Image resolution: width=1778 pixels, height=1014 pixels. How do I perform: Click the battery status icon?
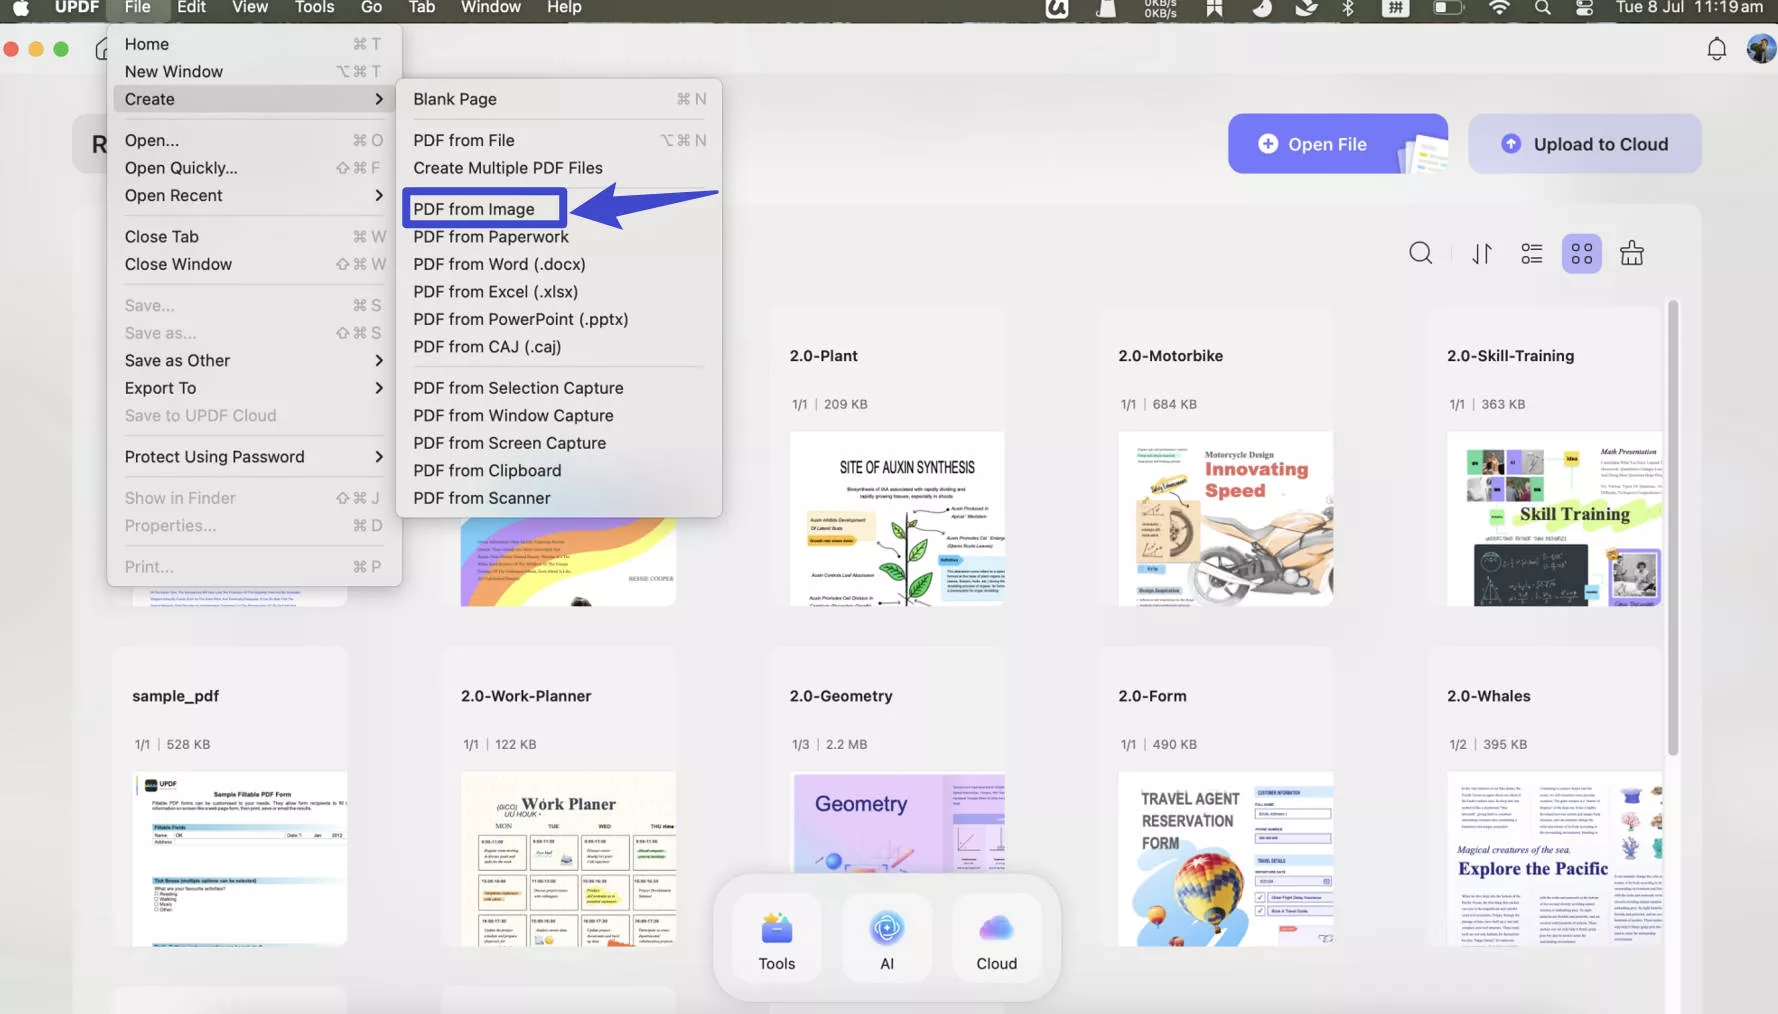click(1447, 8)
